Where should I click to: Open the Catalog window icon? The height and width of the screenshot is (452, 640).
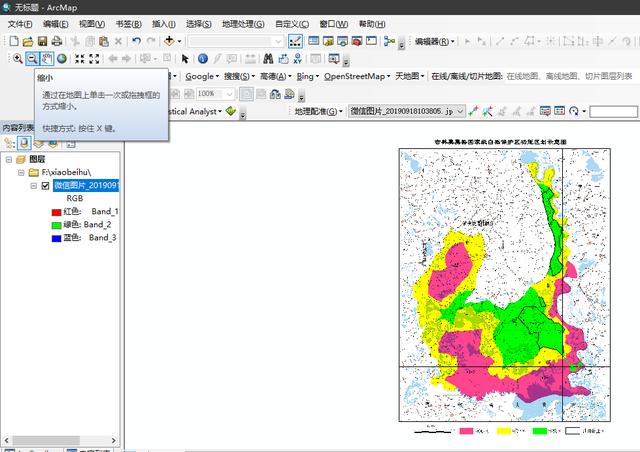[328, 41]
